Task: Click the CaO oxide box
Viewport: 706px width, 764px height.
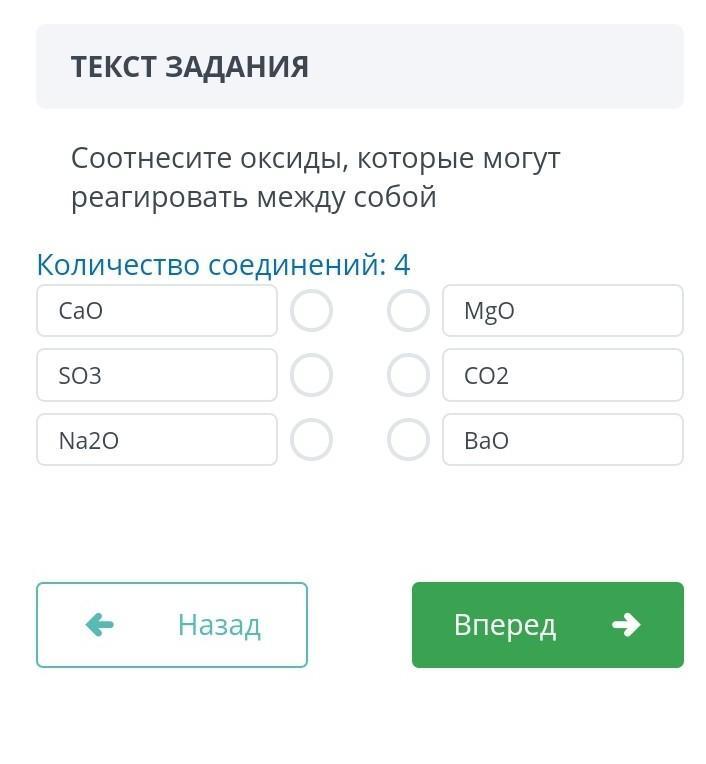Action: [157, 311]
